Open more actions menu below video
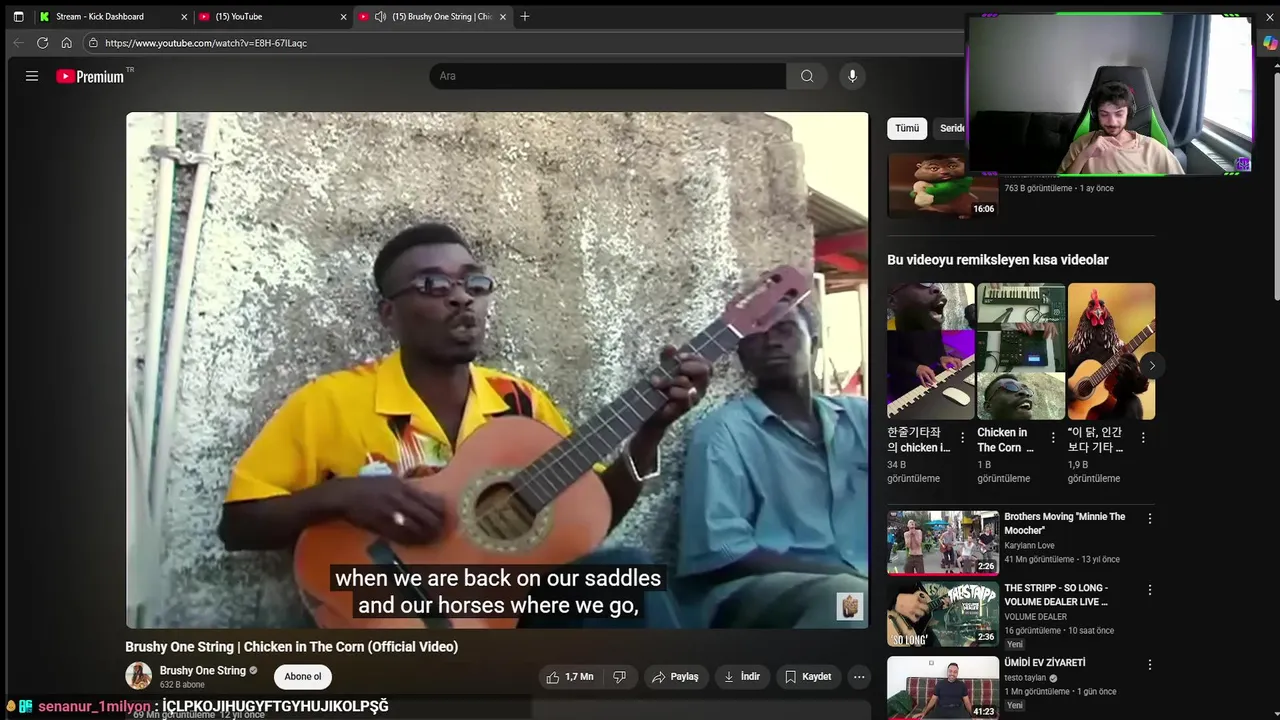 point(859,677)
